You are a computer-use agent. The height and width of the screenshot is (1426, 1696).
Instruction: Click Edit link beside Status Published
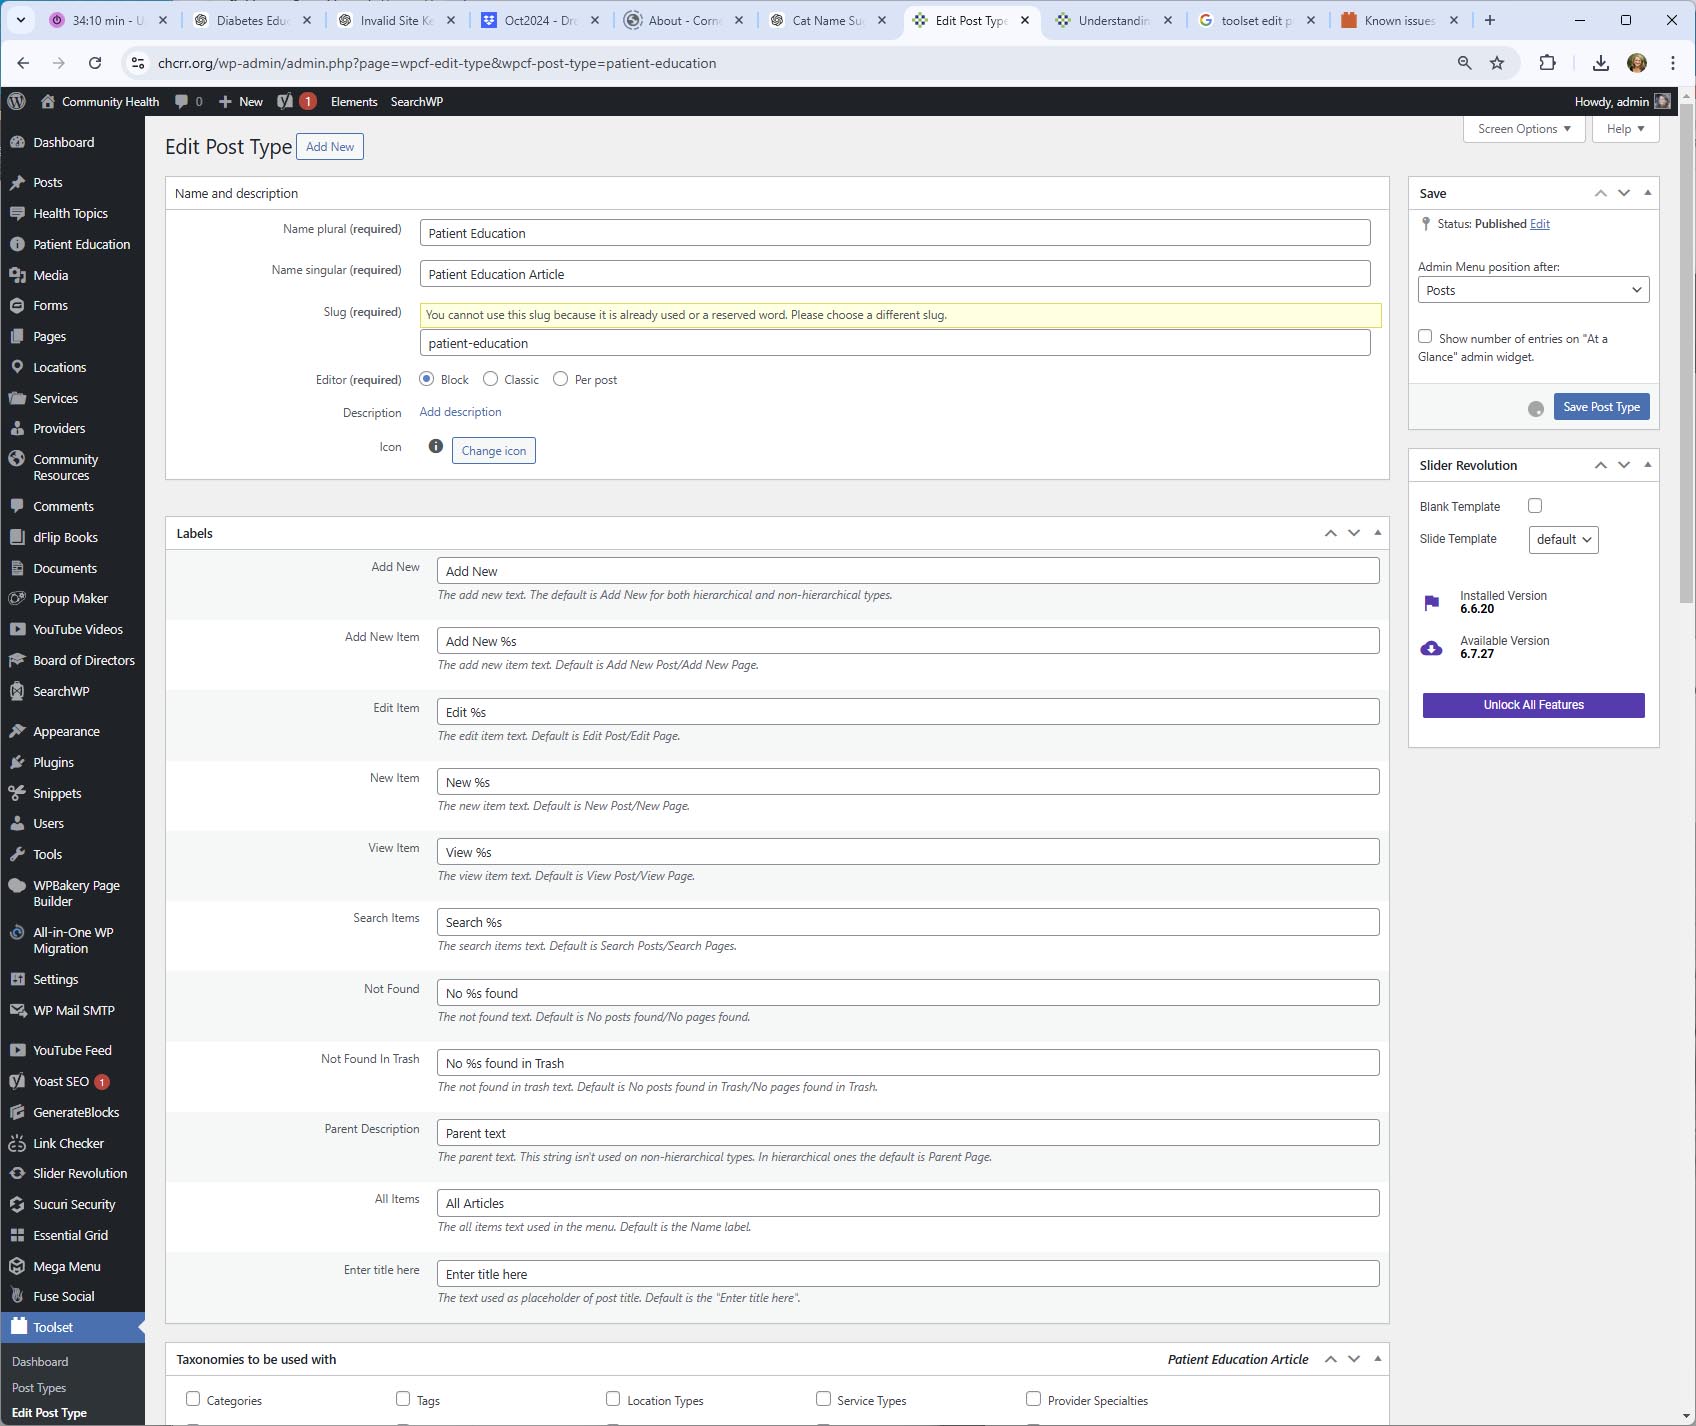[x=1540, y=224]
